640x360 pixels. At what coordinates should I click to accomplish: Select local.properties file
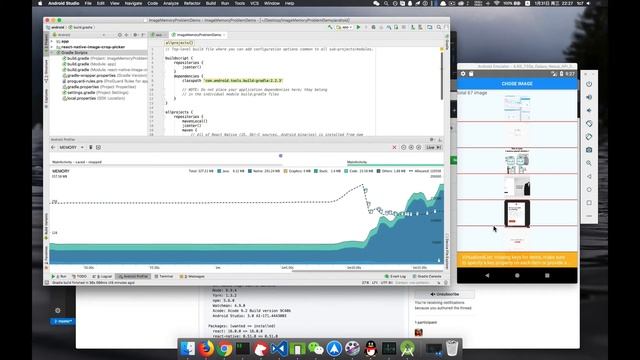(93, 98)
